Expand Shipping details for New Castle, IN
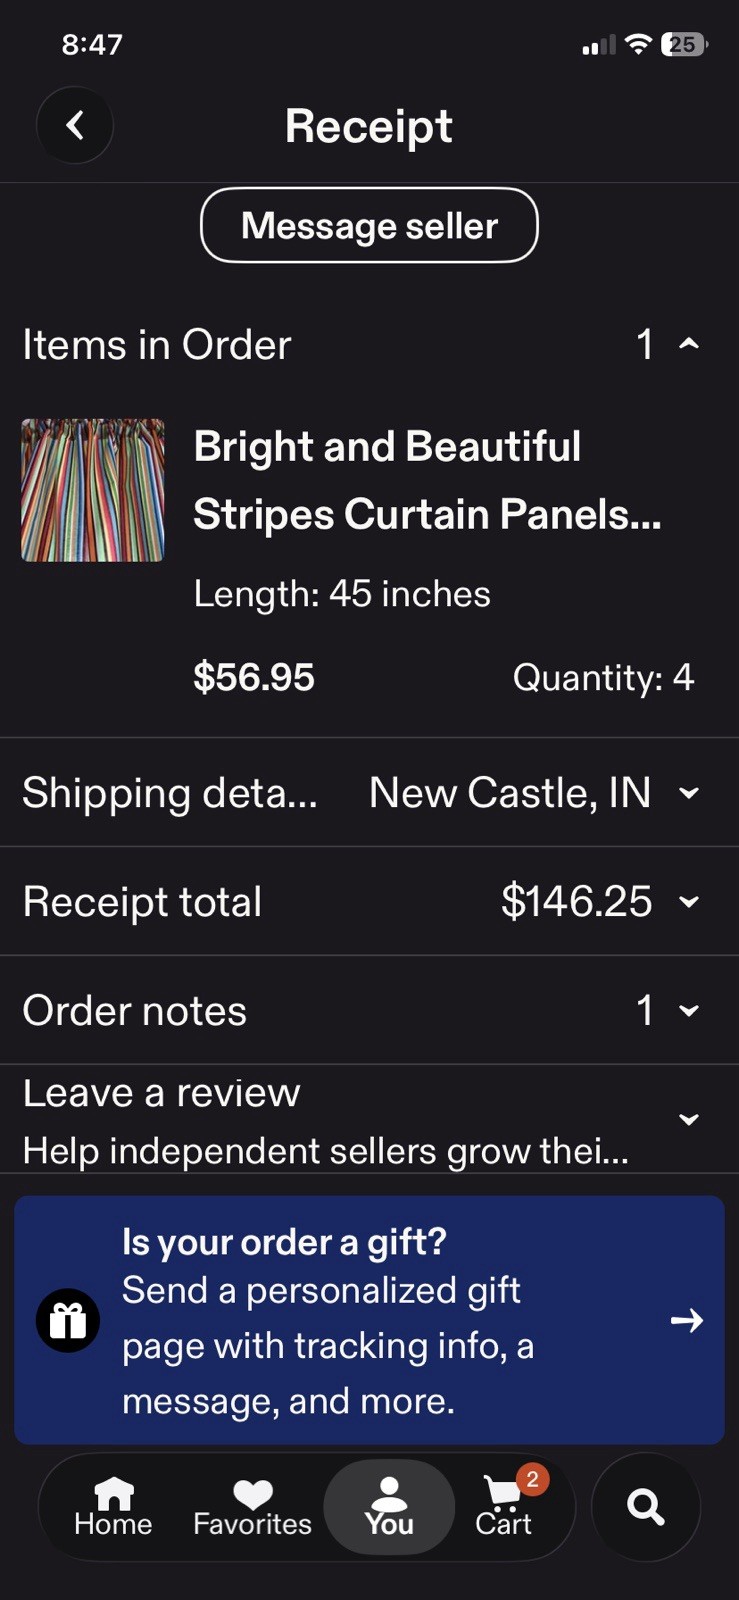 (x=369, y=793)
